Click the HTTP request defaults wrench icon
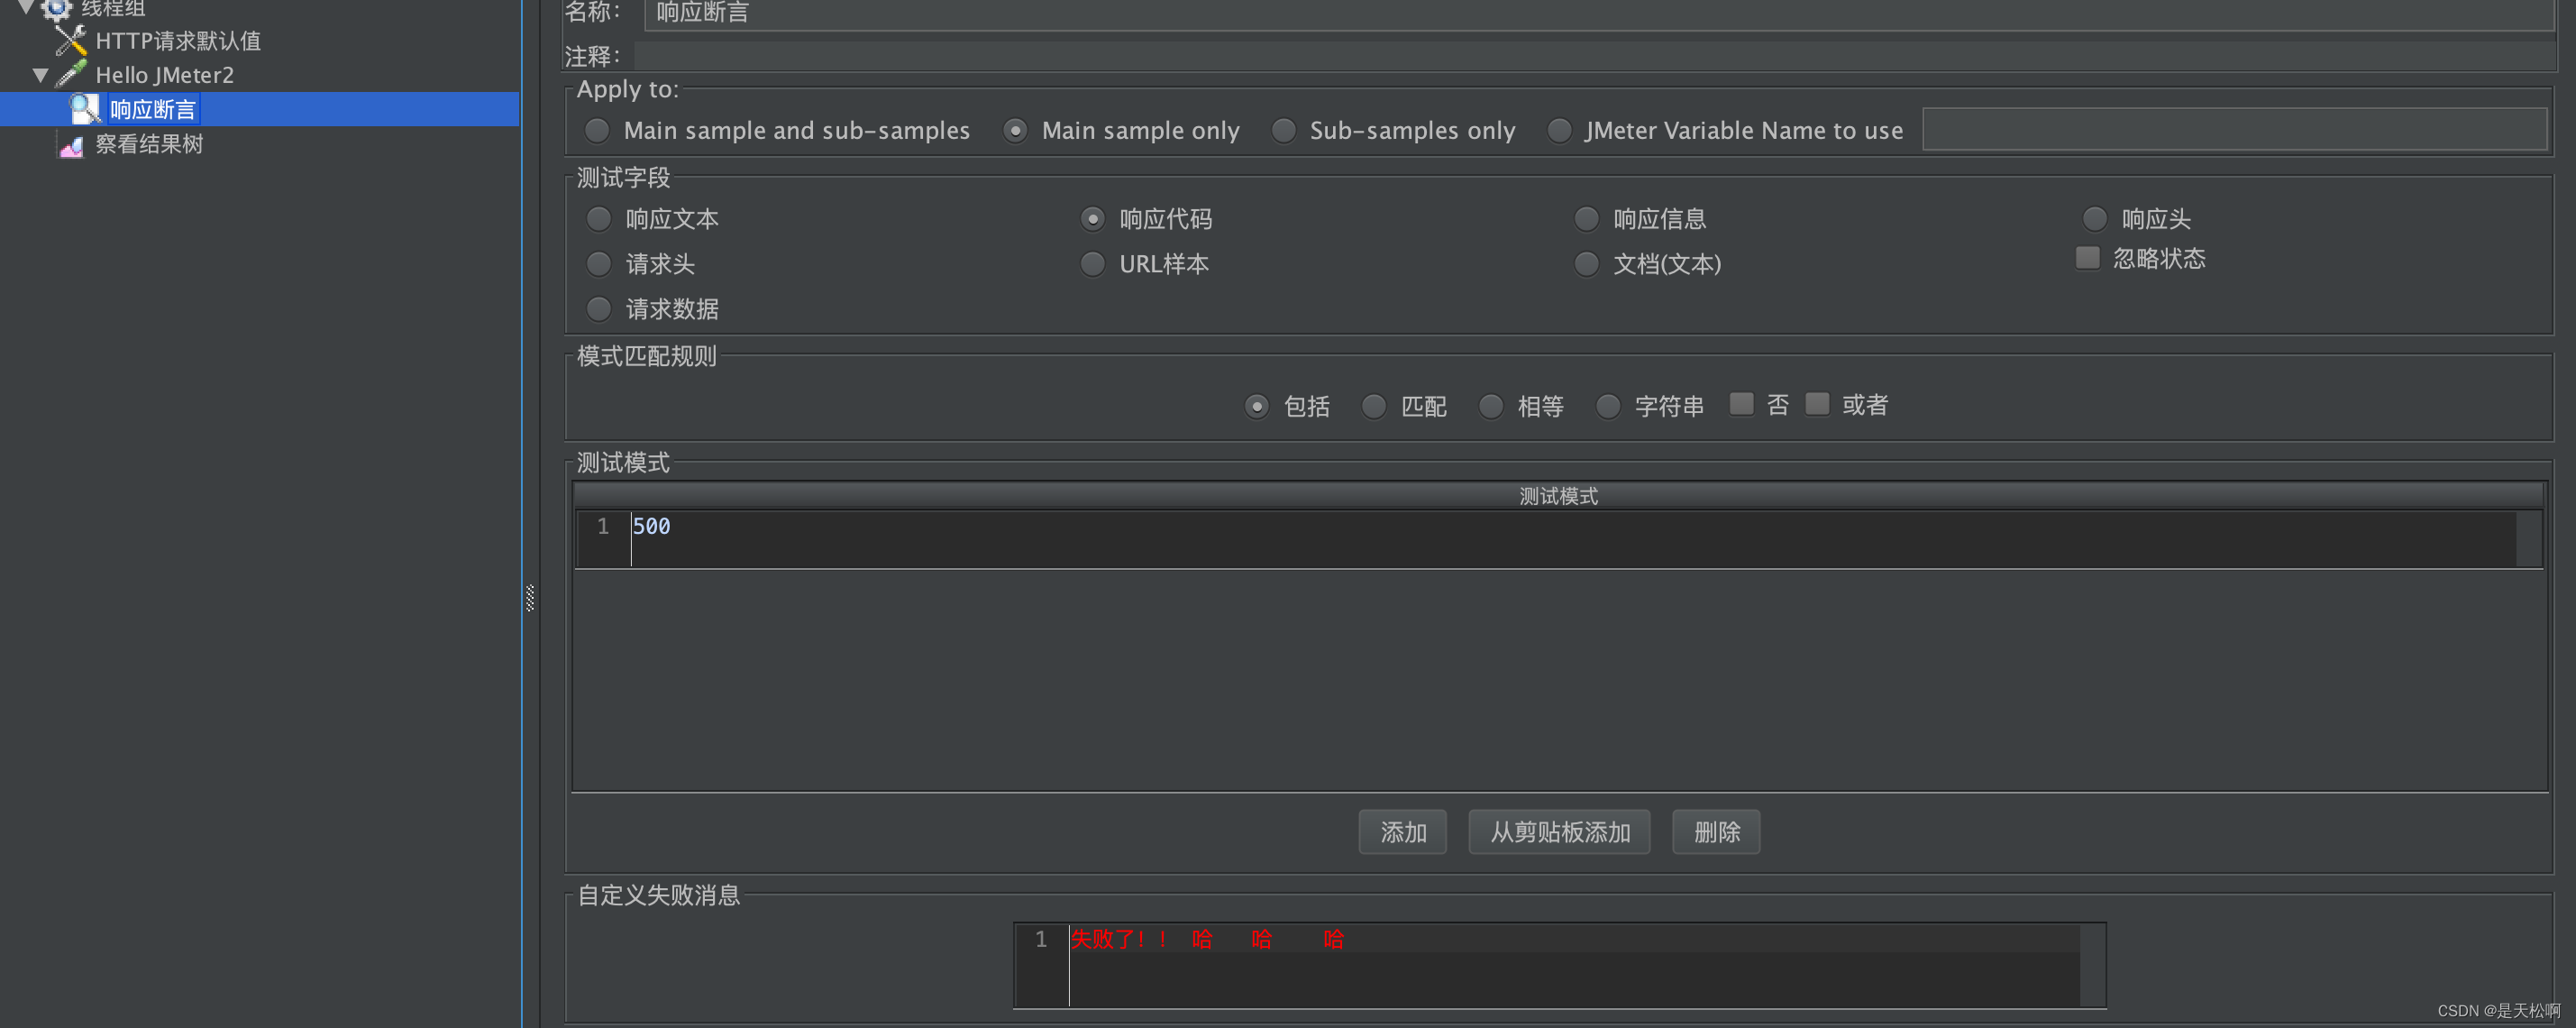2576x1028 pixels. pyautogui.click(x=70, y=40)
